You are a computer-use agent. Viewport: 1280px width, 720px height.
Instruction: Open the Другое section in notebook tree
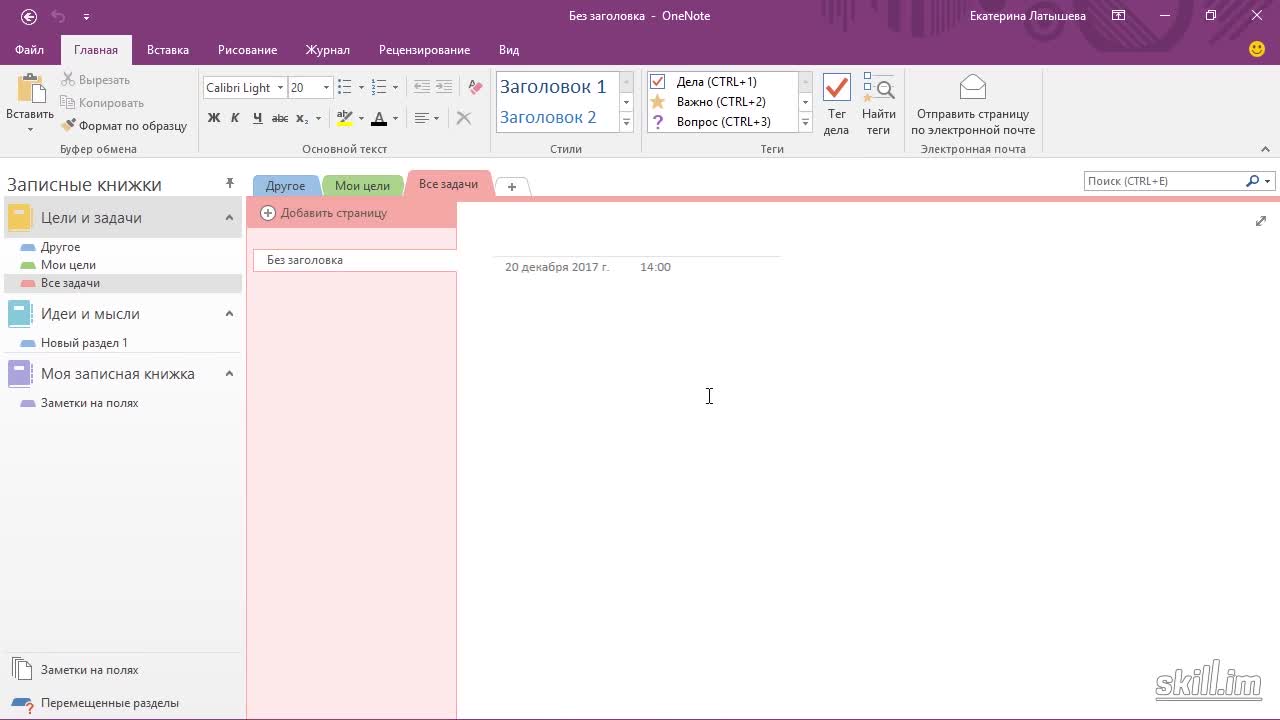61,247
